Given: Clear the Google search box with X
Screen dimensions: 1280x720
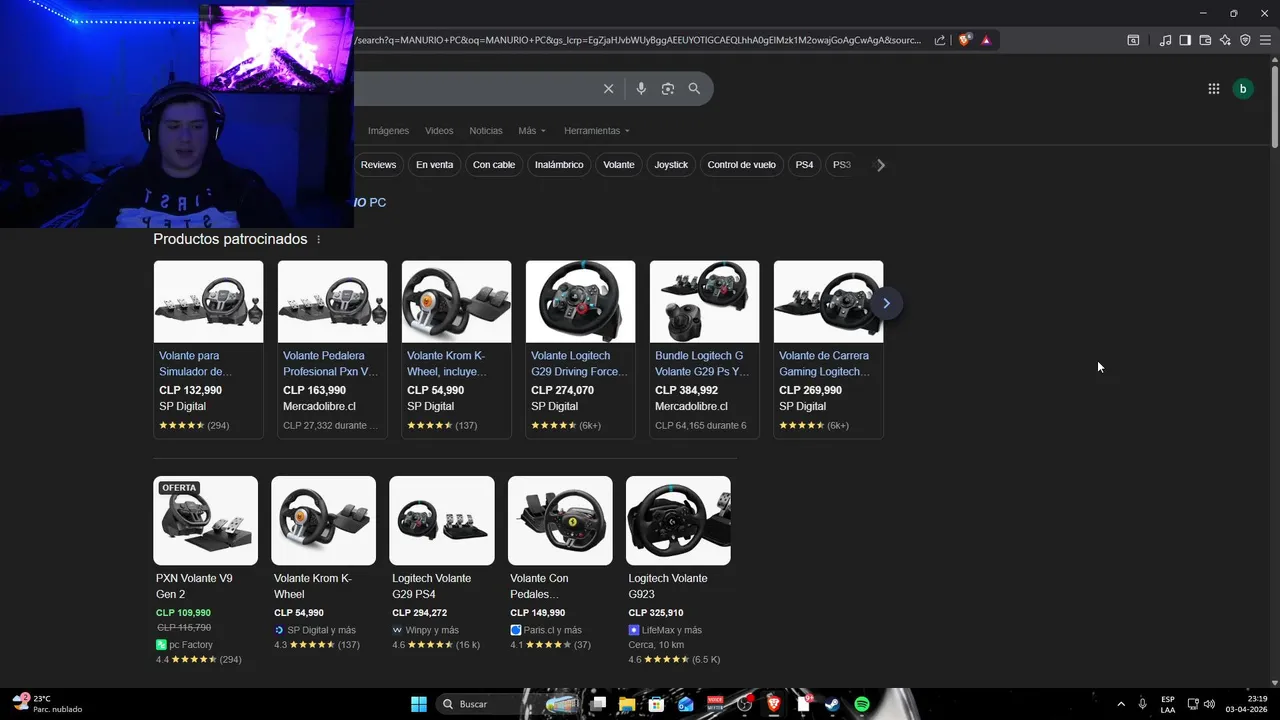Looking at the screenshot, I should (608, 89).
